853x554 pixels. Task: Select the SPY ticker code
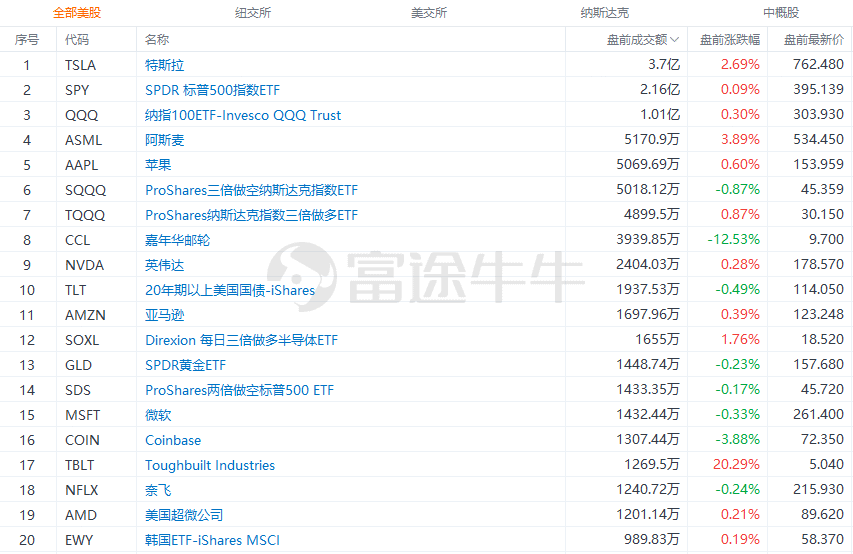(x=77, y=90)
